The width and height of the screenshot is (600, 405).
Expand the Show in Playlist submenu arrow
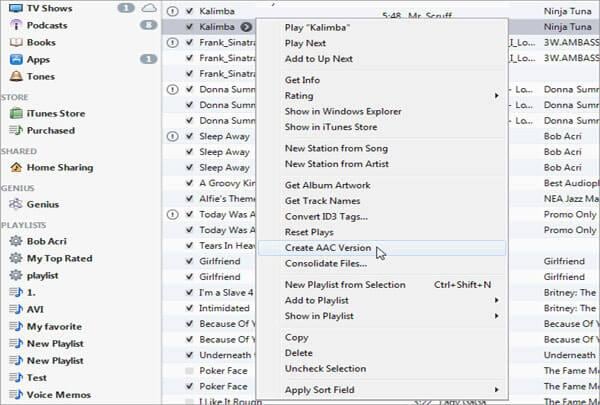[x=496, y=316]
